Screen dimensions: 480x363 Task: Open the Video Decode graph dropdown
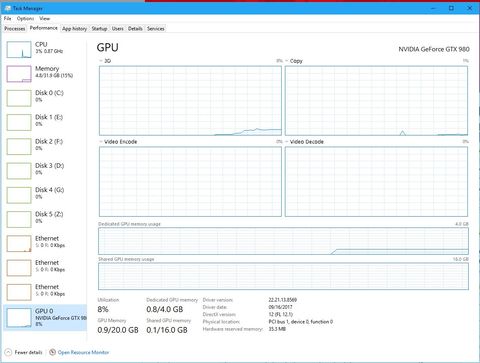click(x=287, y=142)
